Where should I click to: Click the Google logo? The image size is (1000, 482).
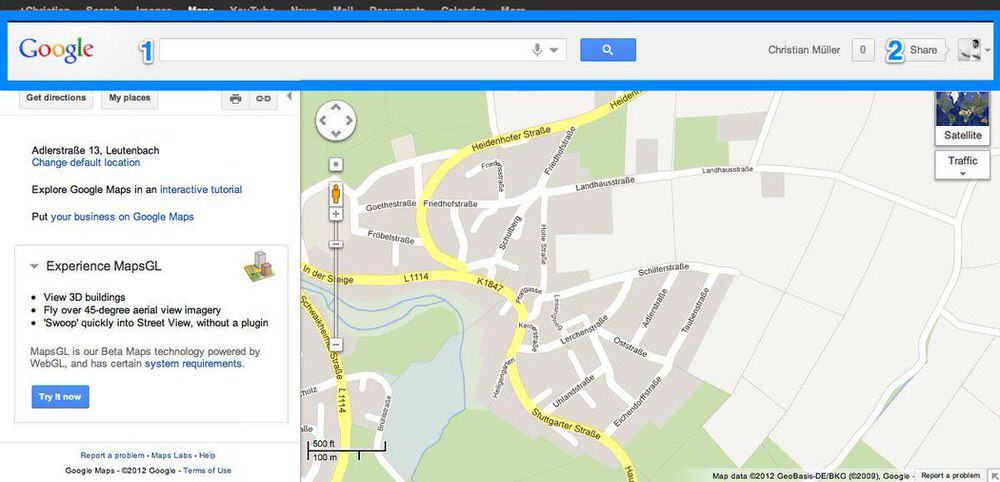(56, 50)
